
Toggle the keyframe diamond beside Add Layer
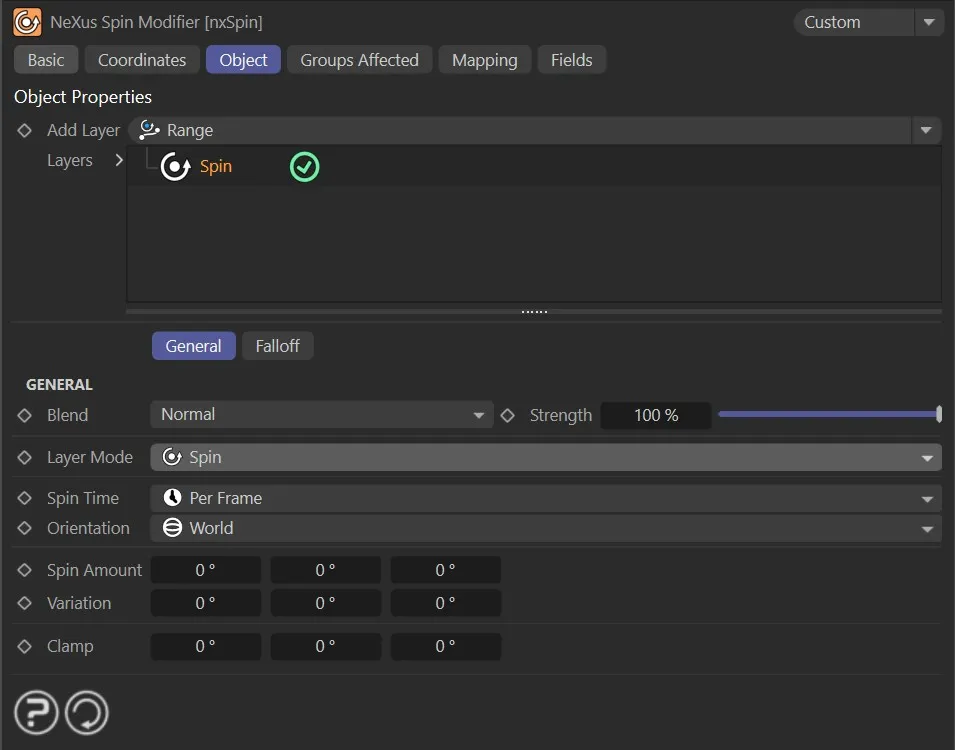(x=25, y=130)
